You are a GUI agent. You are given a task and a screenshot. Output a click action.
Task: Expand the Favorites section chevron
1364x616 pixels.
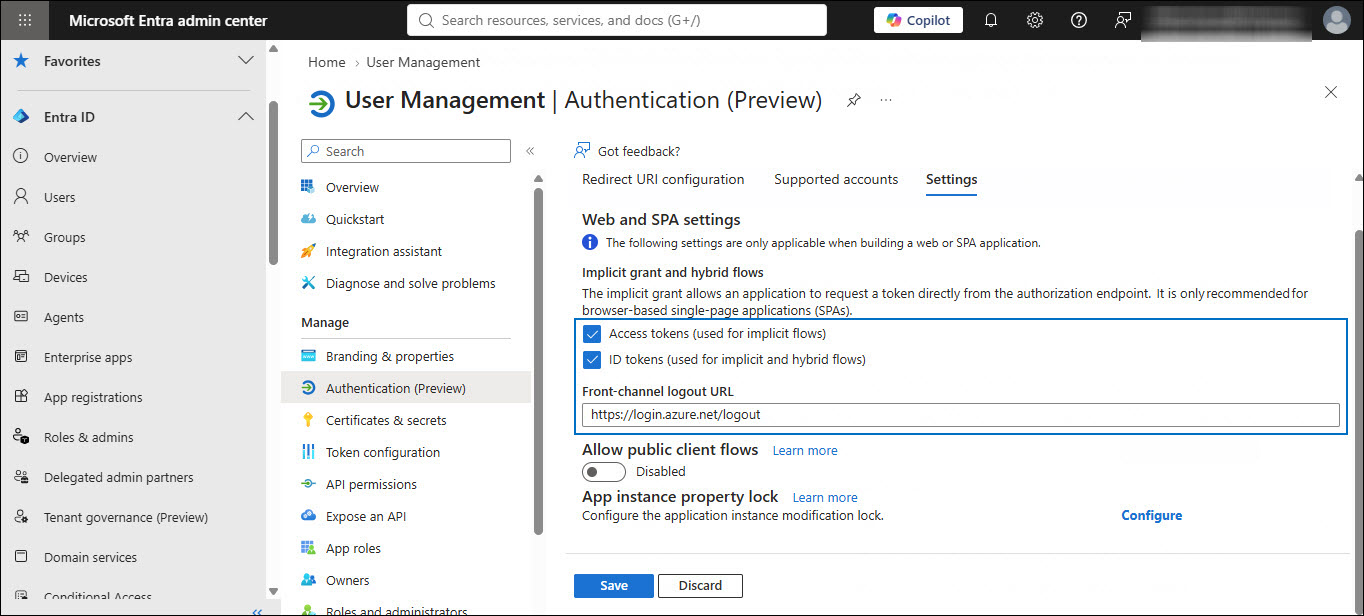click(x=245, y=61)
